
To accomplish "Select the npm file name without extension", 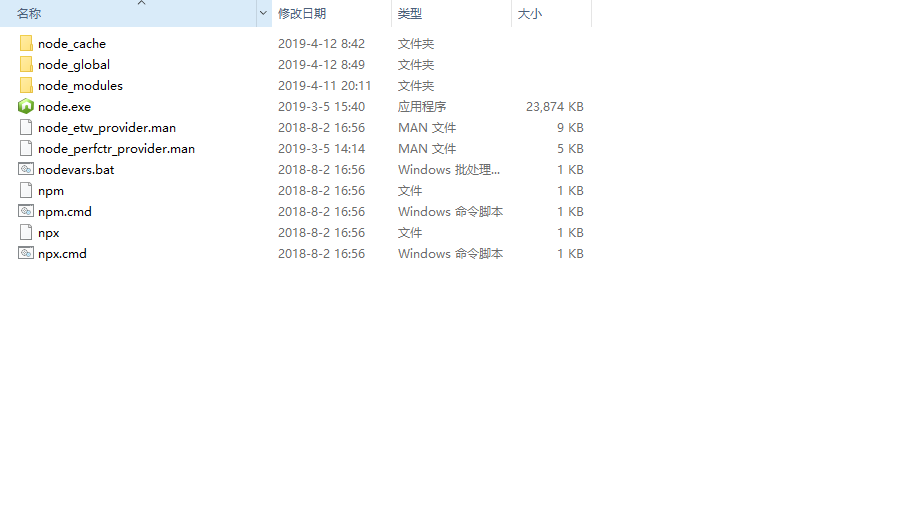I will pyautogui.click(x=51, y=191).
